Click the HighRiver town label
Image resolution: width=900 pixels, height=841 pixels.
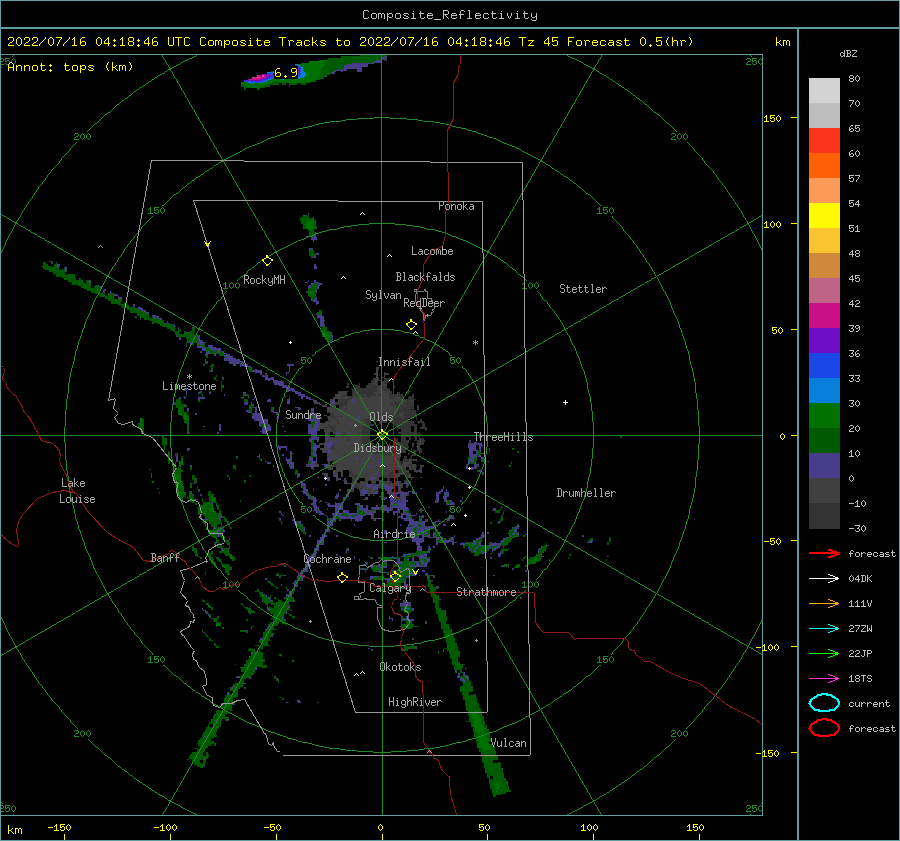[x=415, y=702]
